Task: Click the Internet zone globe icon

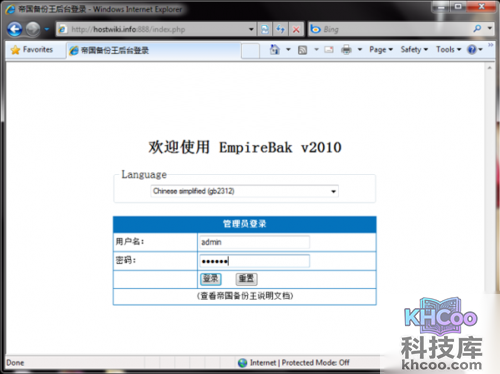Action: (x=242, y=363)
